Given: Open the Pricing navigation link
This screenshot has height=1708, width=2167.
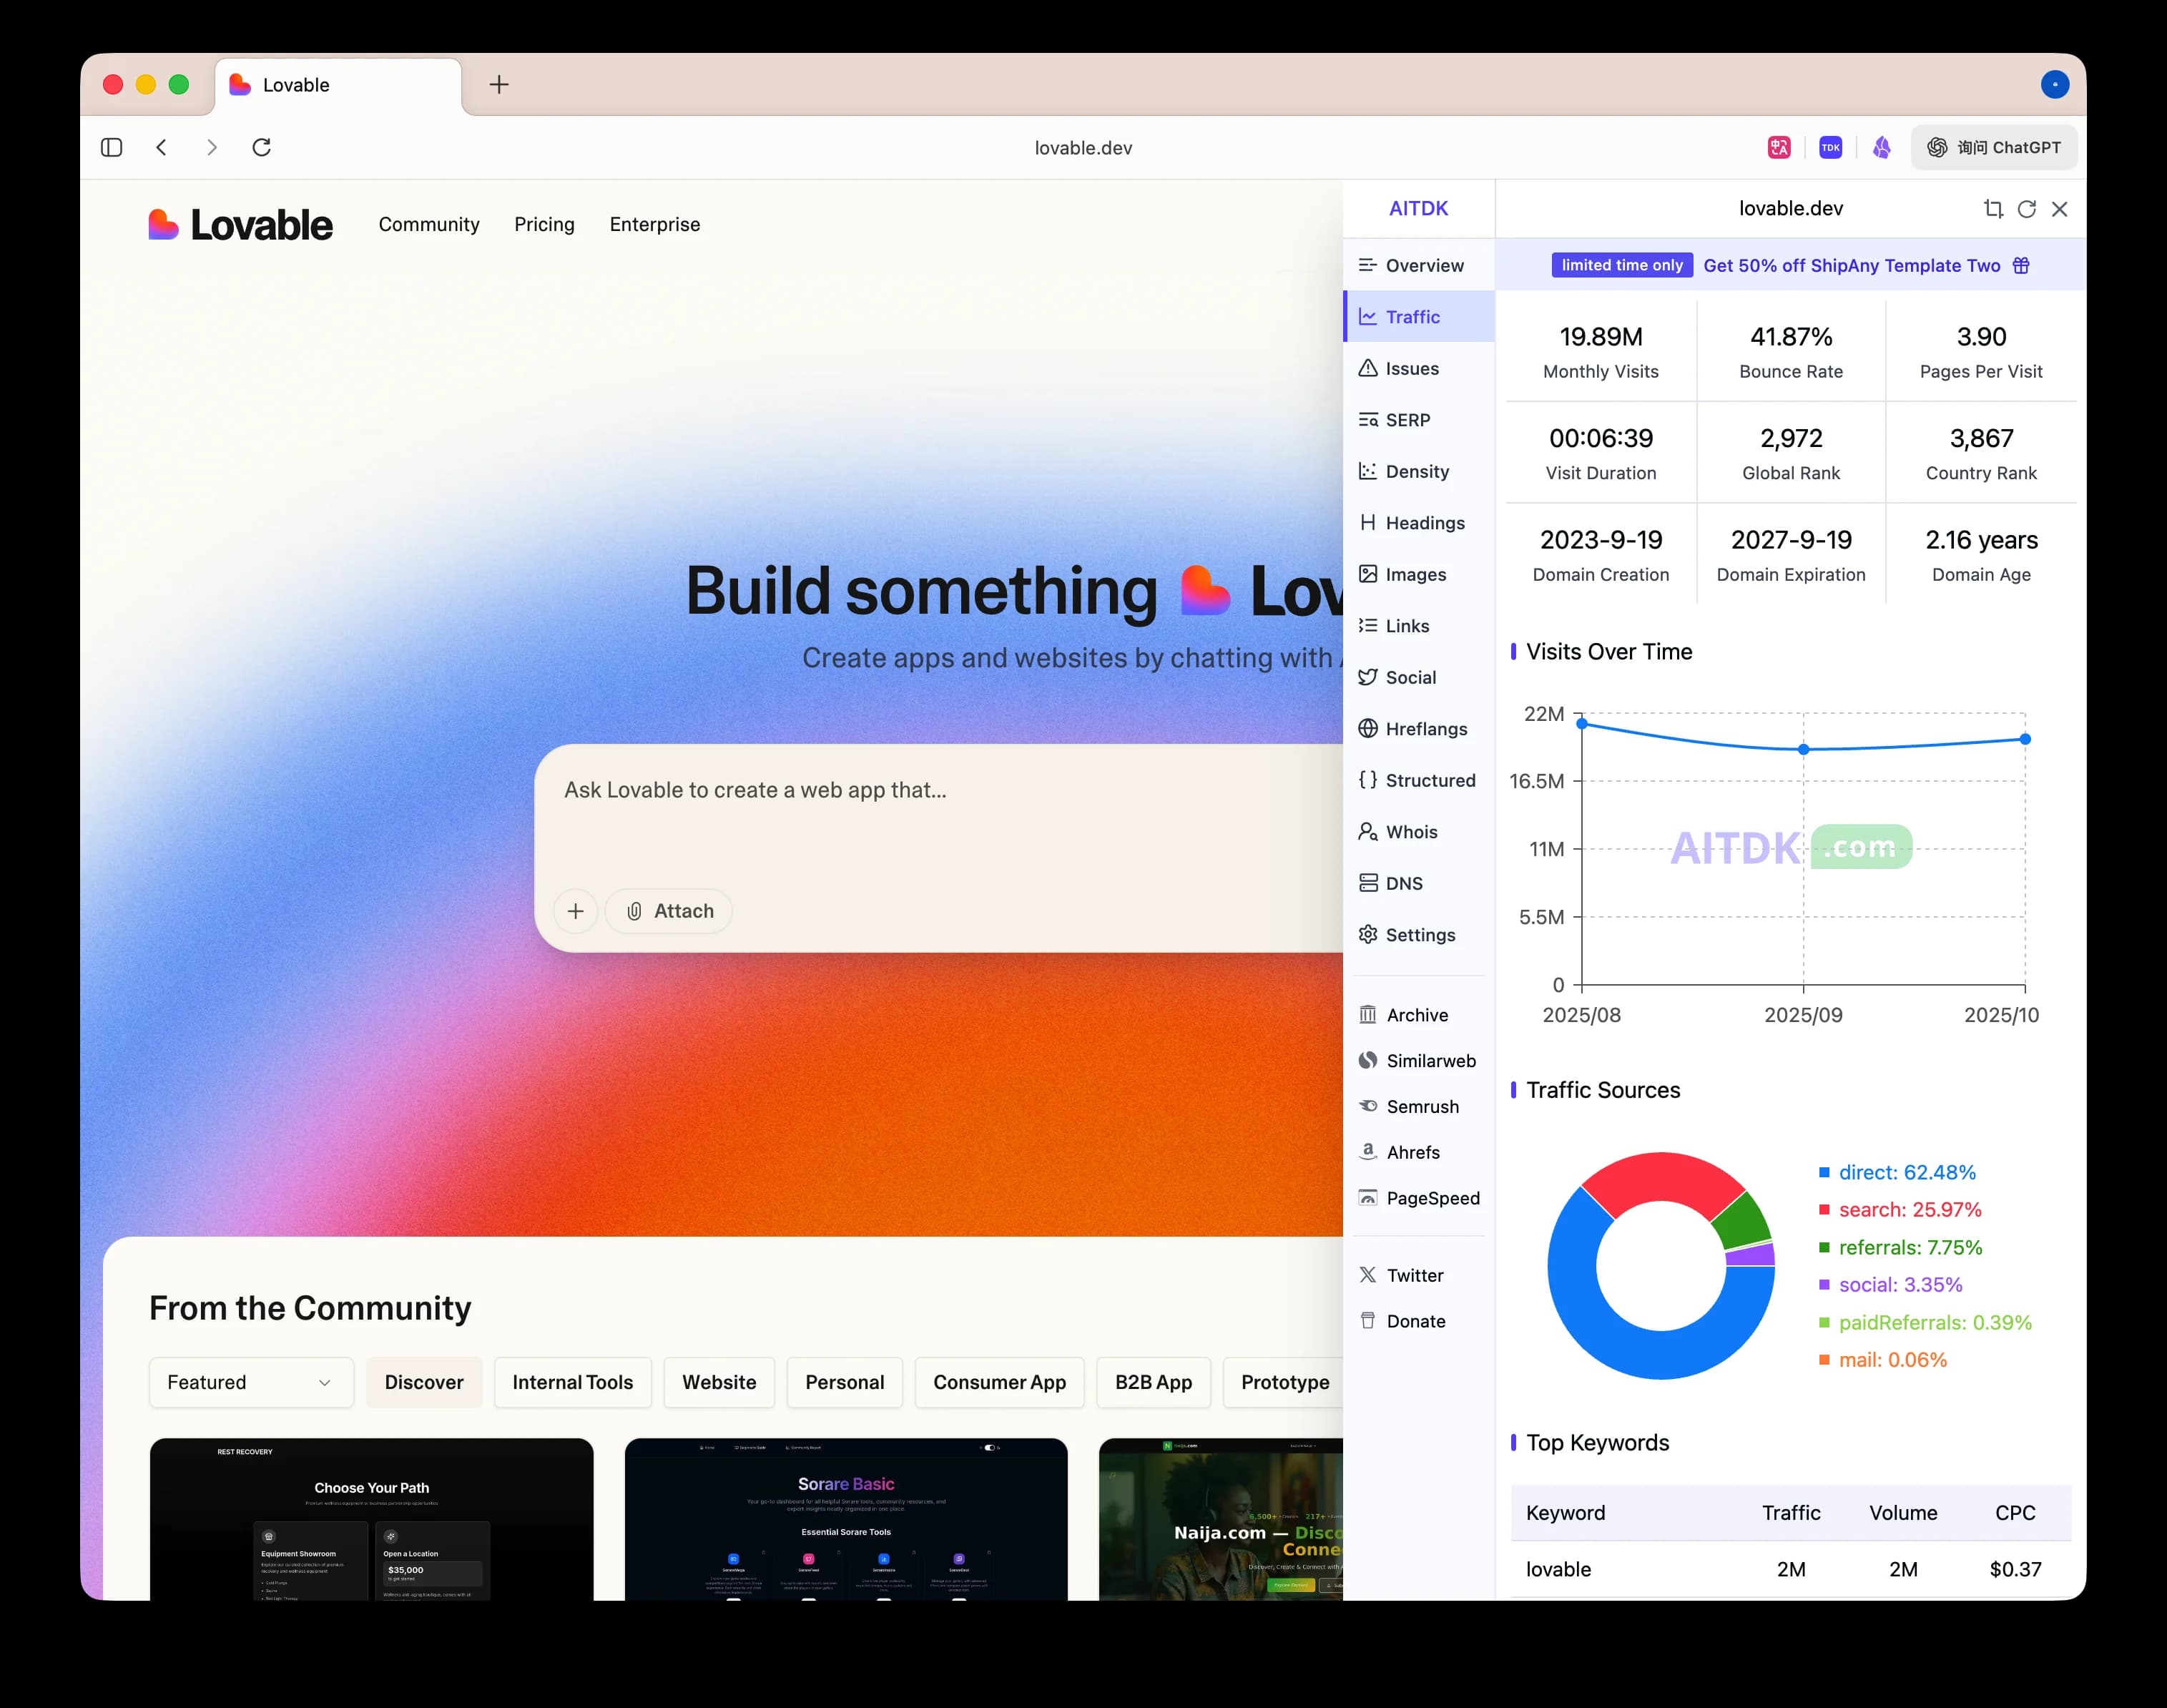Looking at the screenshot, I should click(544, 224).
